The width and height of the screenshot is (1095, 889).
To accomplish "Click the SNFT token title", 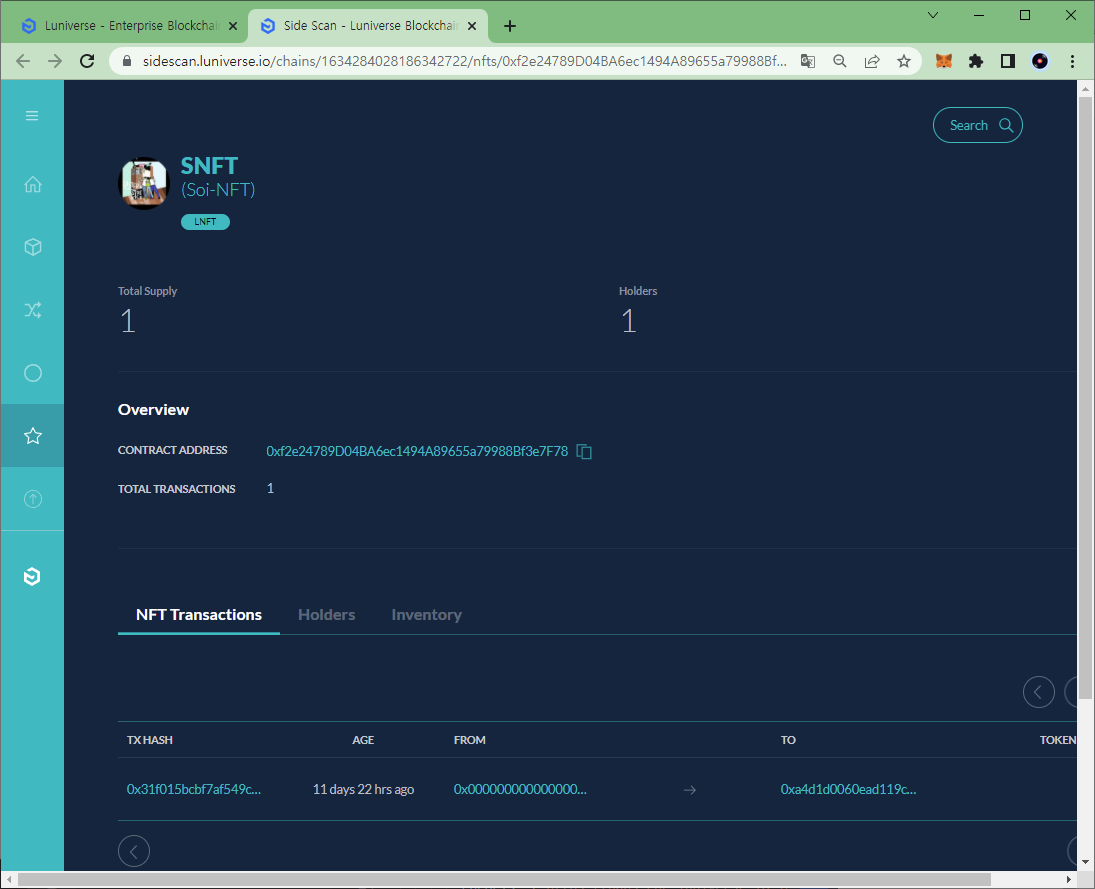I will click(x=210, y=166).
